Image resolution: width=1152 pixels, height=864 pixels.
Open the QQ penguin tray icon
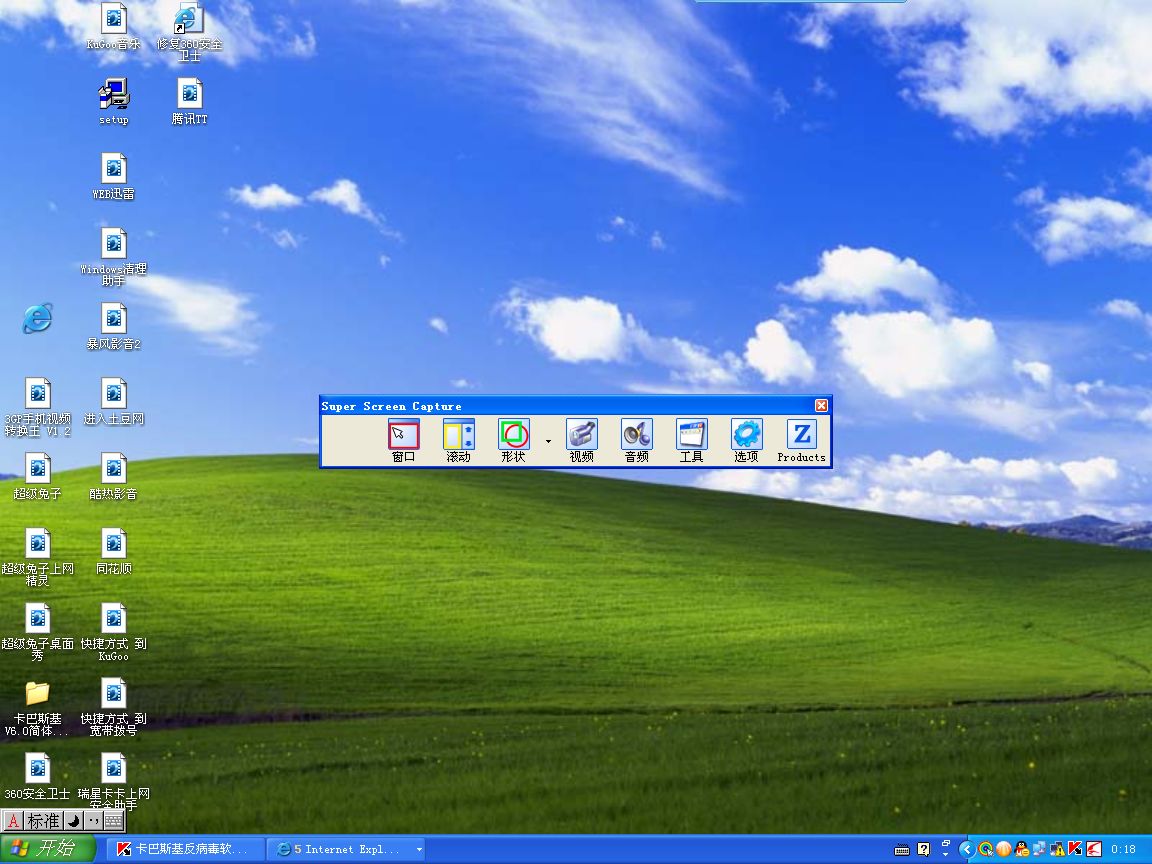click(x=1022, y=849)
